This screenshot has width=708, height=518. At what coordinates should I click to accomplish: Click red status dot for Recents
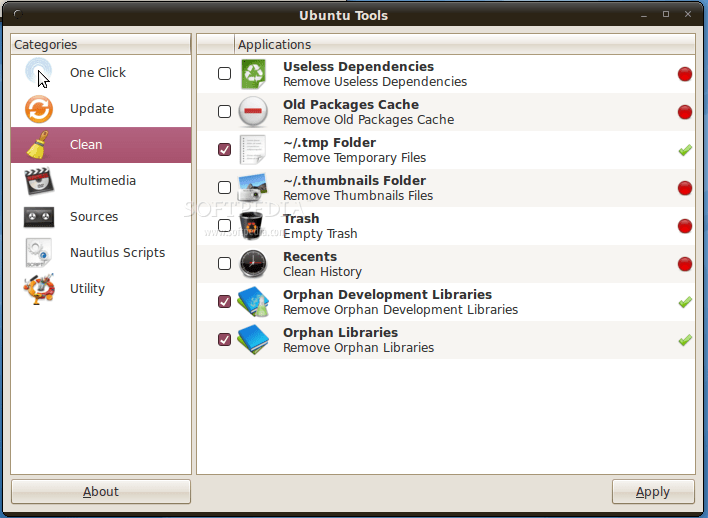tap(685, 264)
